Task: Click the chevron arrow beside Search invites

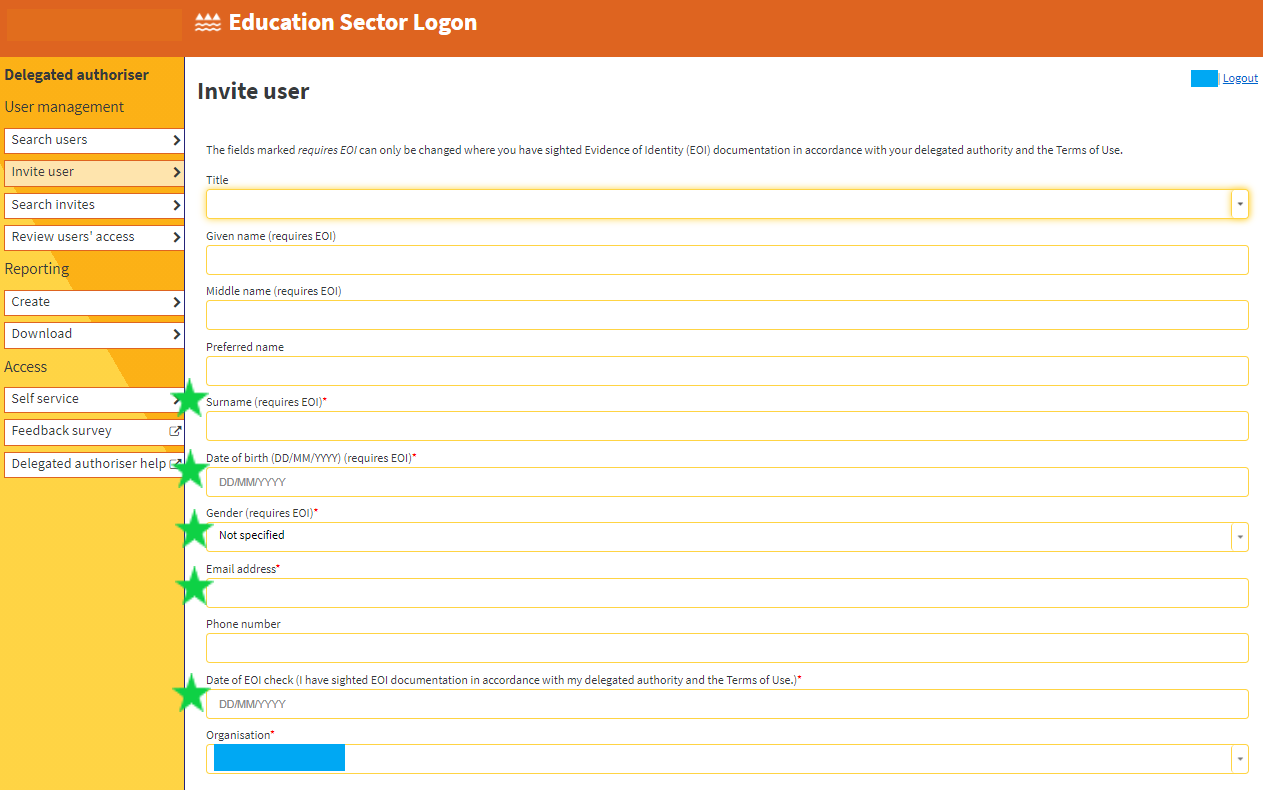Action: [177, 205]
